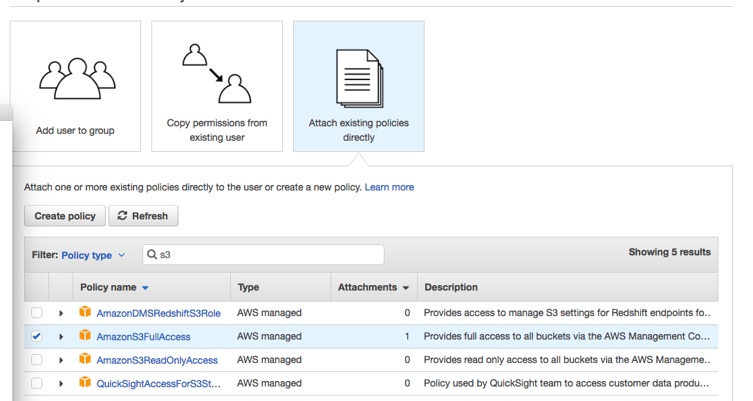
Task: Check the AmazonS3ReadOnlyAccess checkbox
Action: [36, 360]
